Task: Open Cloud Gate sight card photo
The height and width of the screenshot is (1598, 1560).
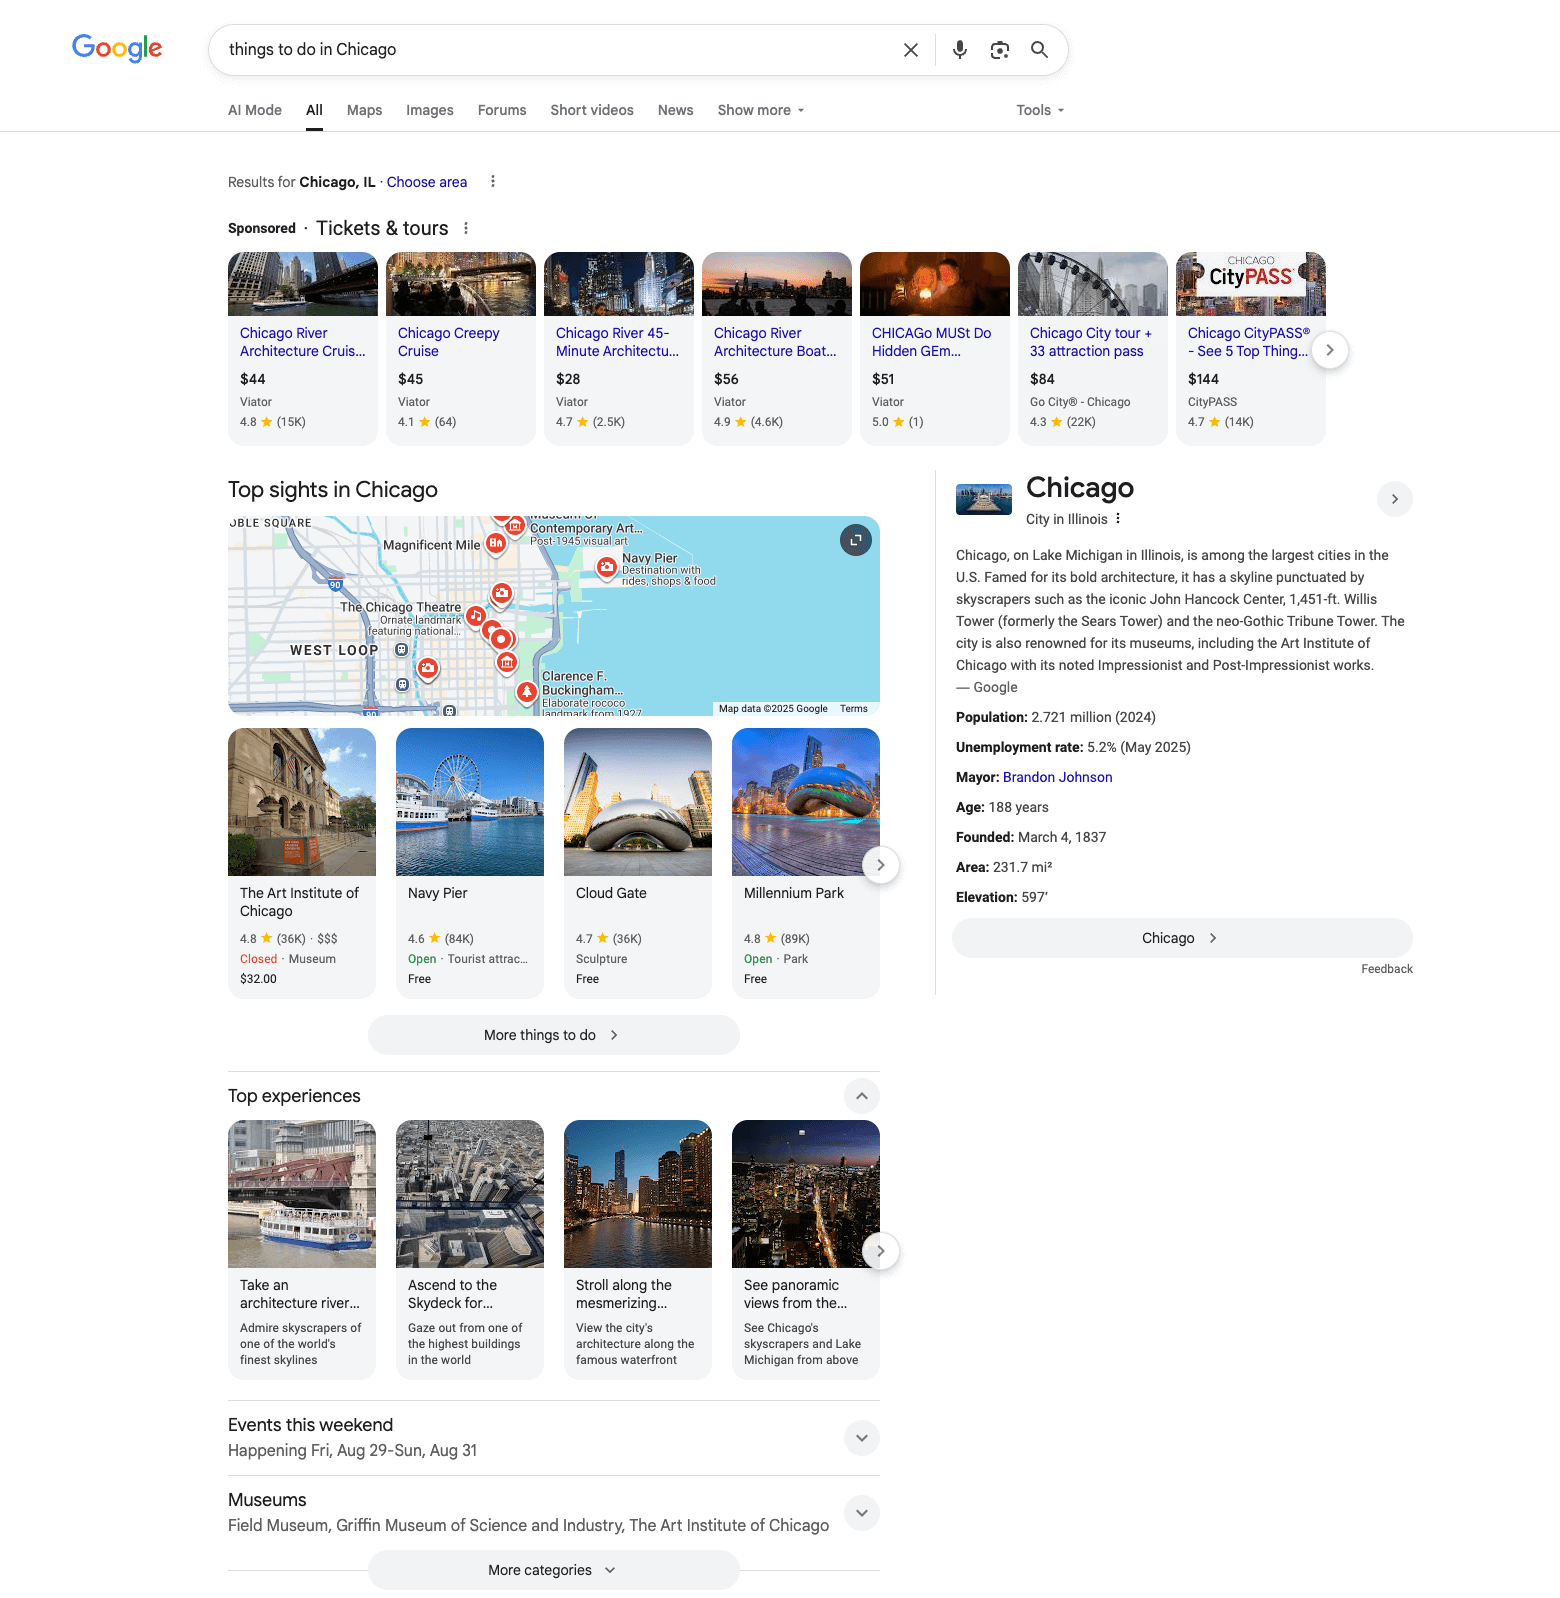Action: 638,802
